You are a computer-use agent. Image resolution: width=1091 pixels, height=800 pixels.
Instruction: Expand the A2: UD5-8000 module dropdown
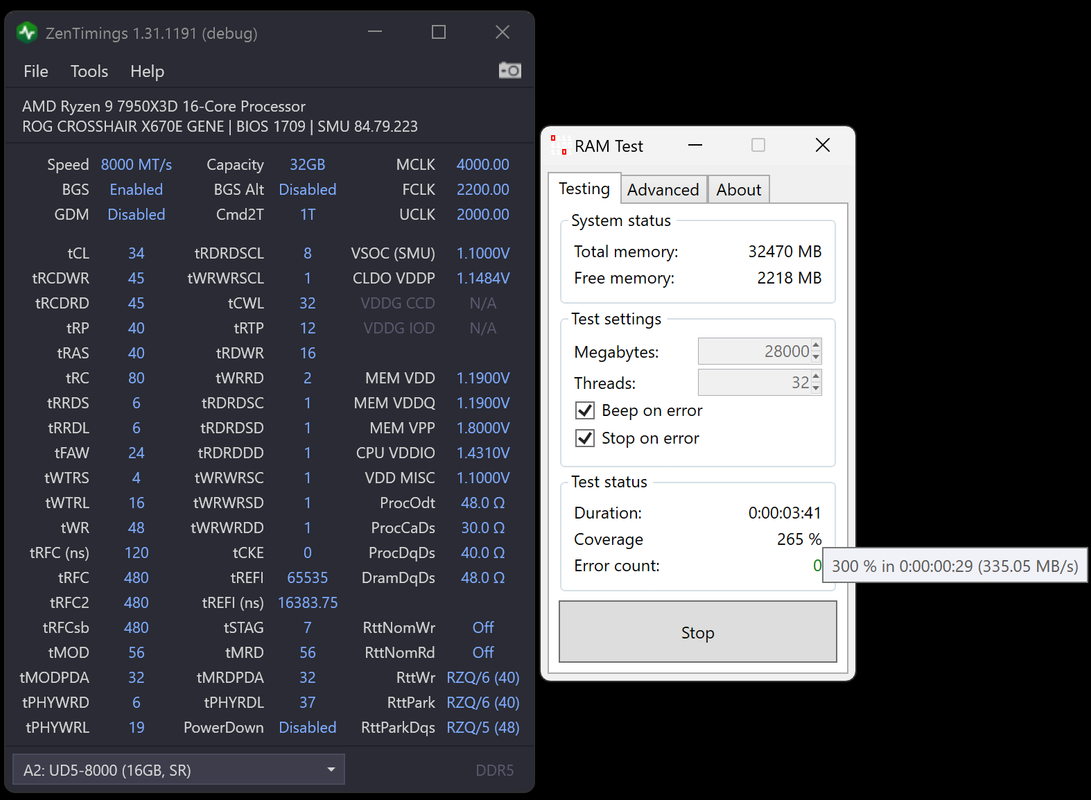click(x=179, y=770)
